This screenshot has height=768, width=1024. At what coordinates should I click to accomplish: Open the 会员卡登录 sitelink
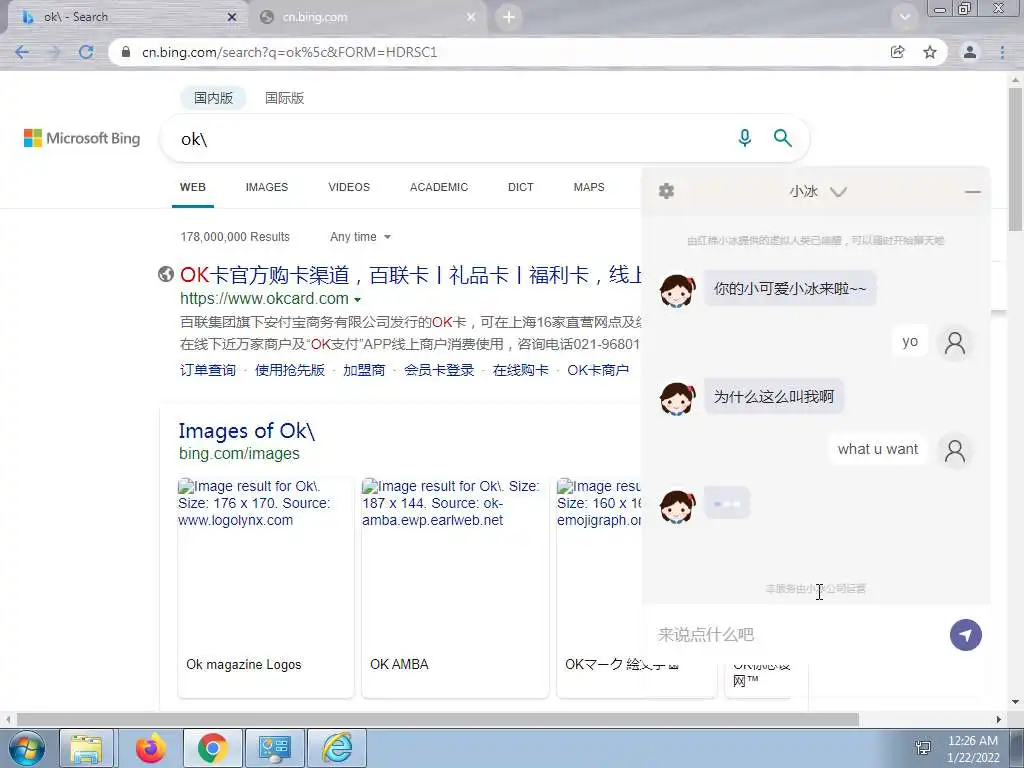coord(439,370)
